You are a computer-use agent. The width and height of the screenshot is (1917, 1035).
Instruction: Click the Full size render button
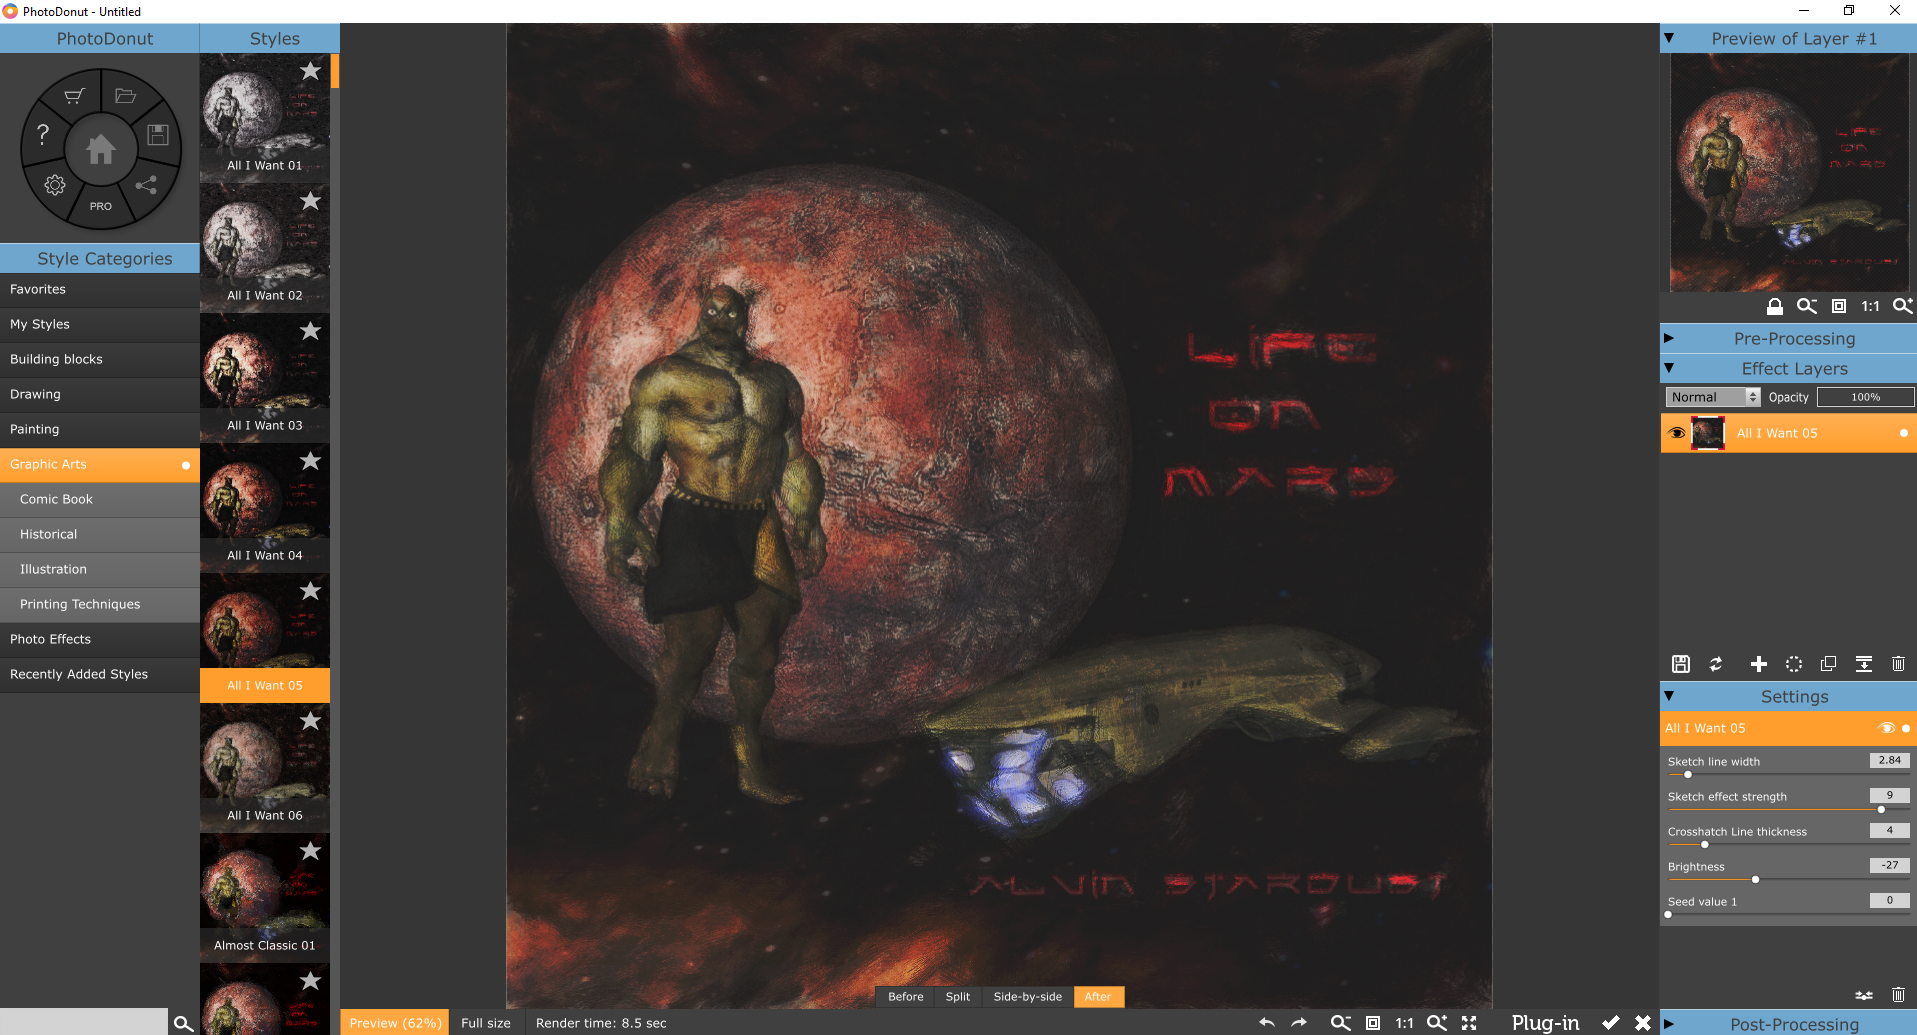pyautogui.click(x=486, y=1023)
